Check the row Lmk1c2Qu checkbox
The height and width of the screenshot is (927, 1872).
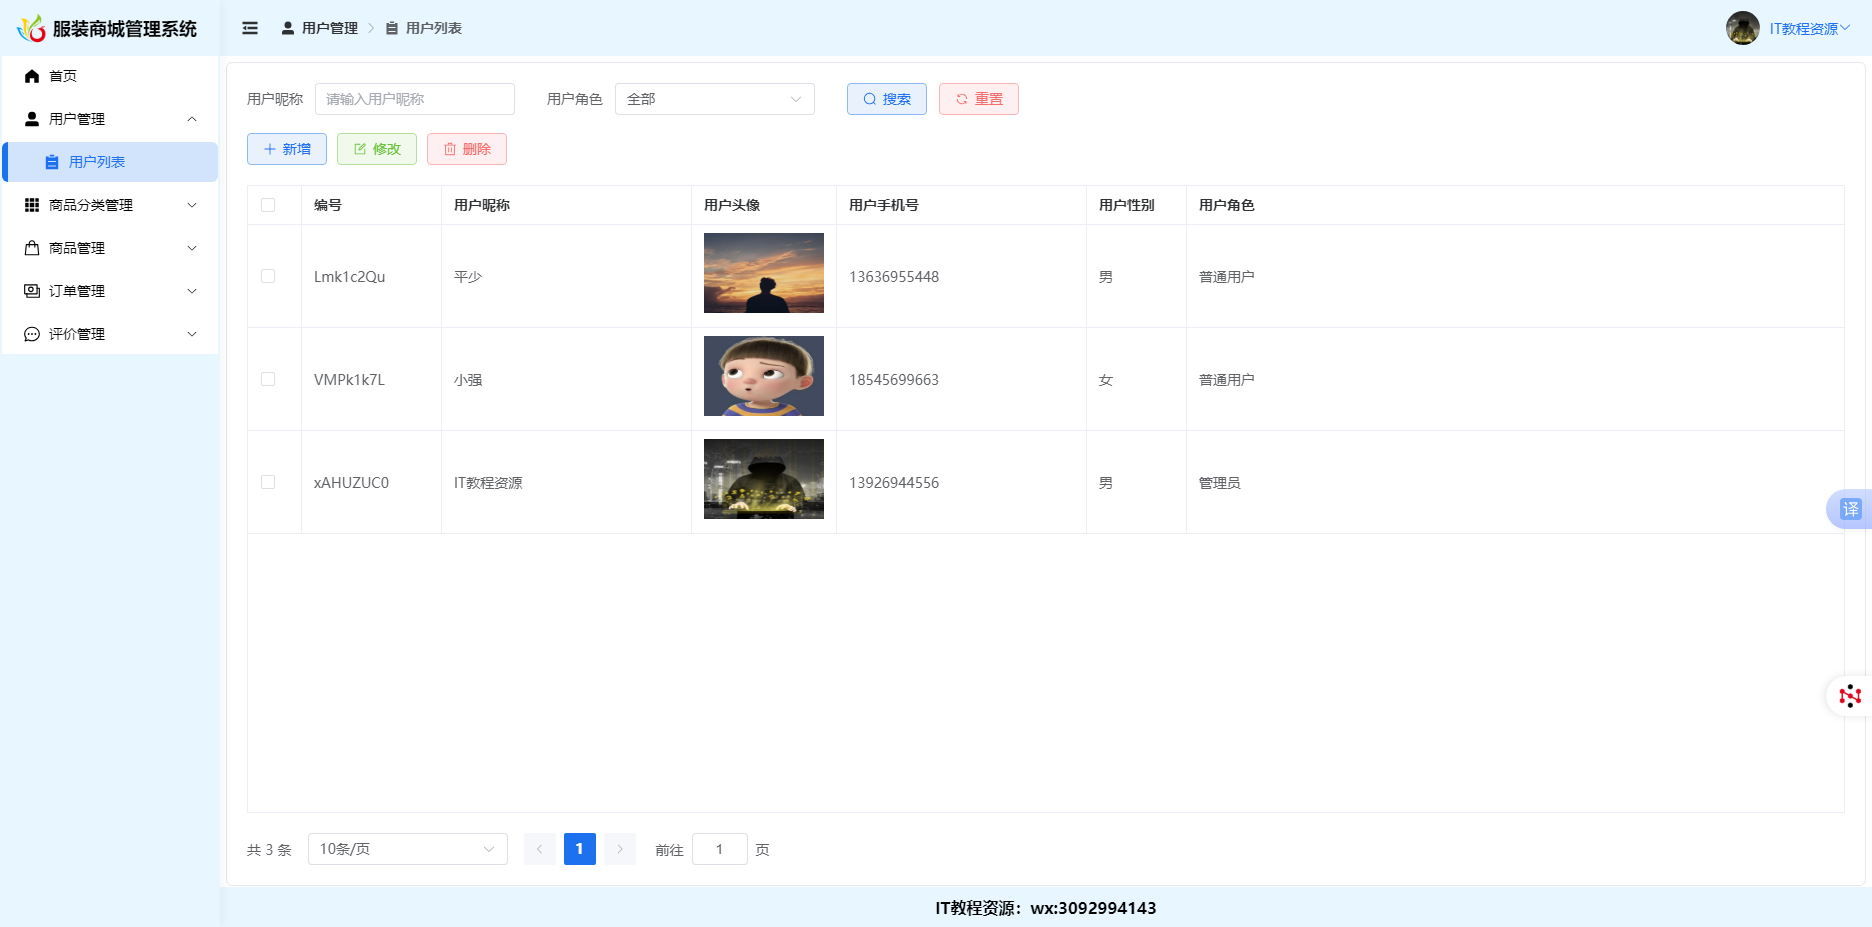pyautogui.click(x=268, y=276)
